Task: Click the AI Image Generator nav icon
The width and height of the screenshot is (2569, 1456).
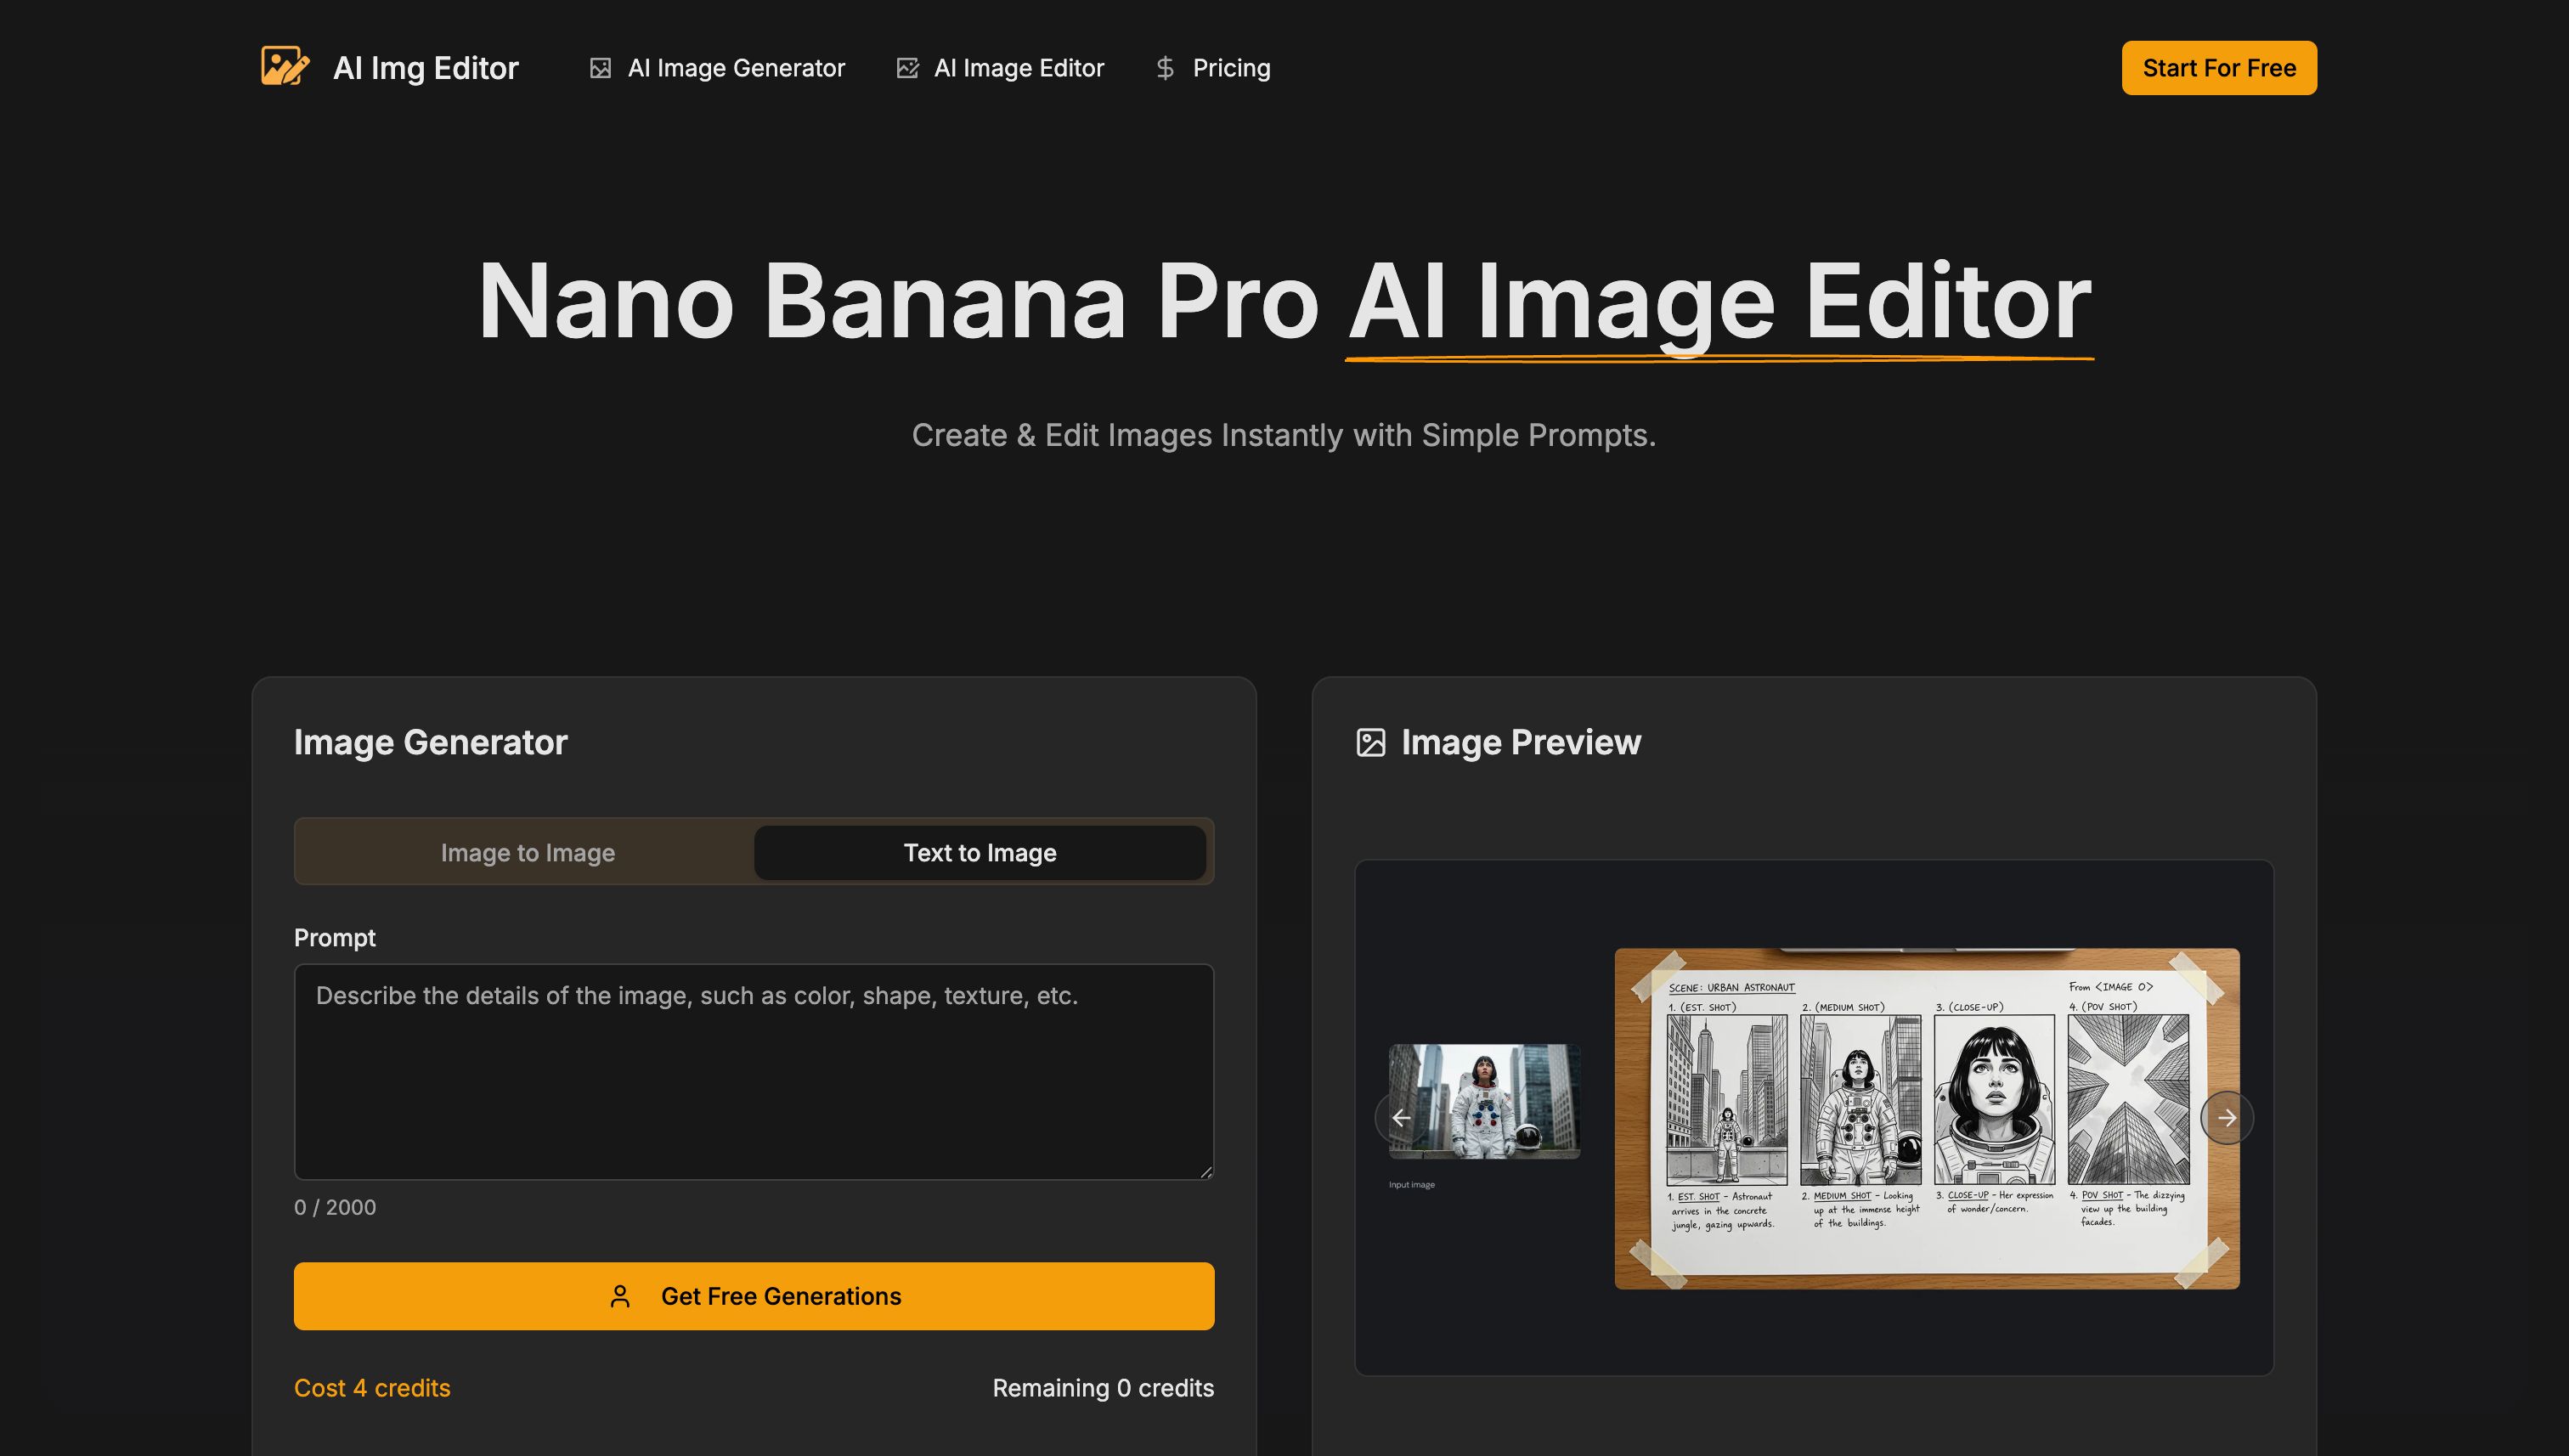Action: click(x=601, y=67)
